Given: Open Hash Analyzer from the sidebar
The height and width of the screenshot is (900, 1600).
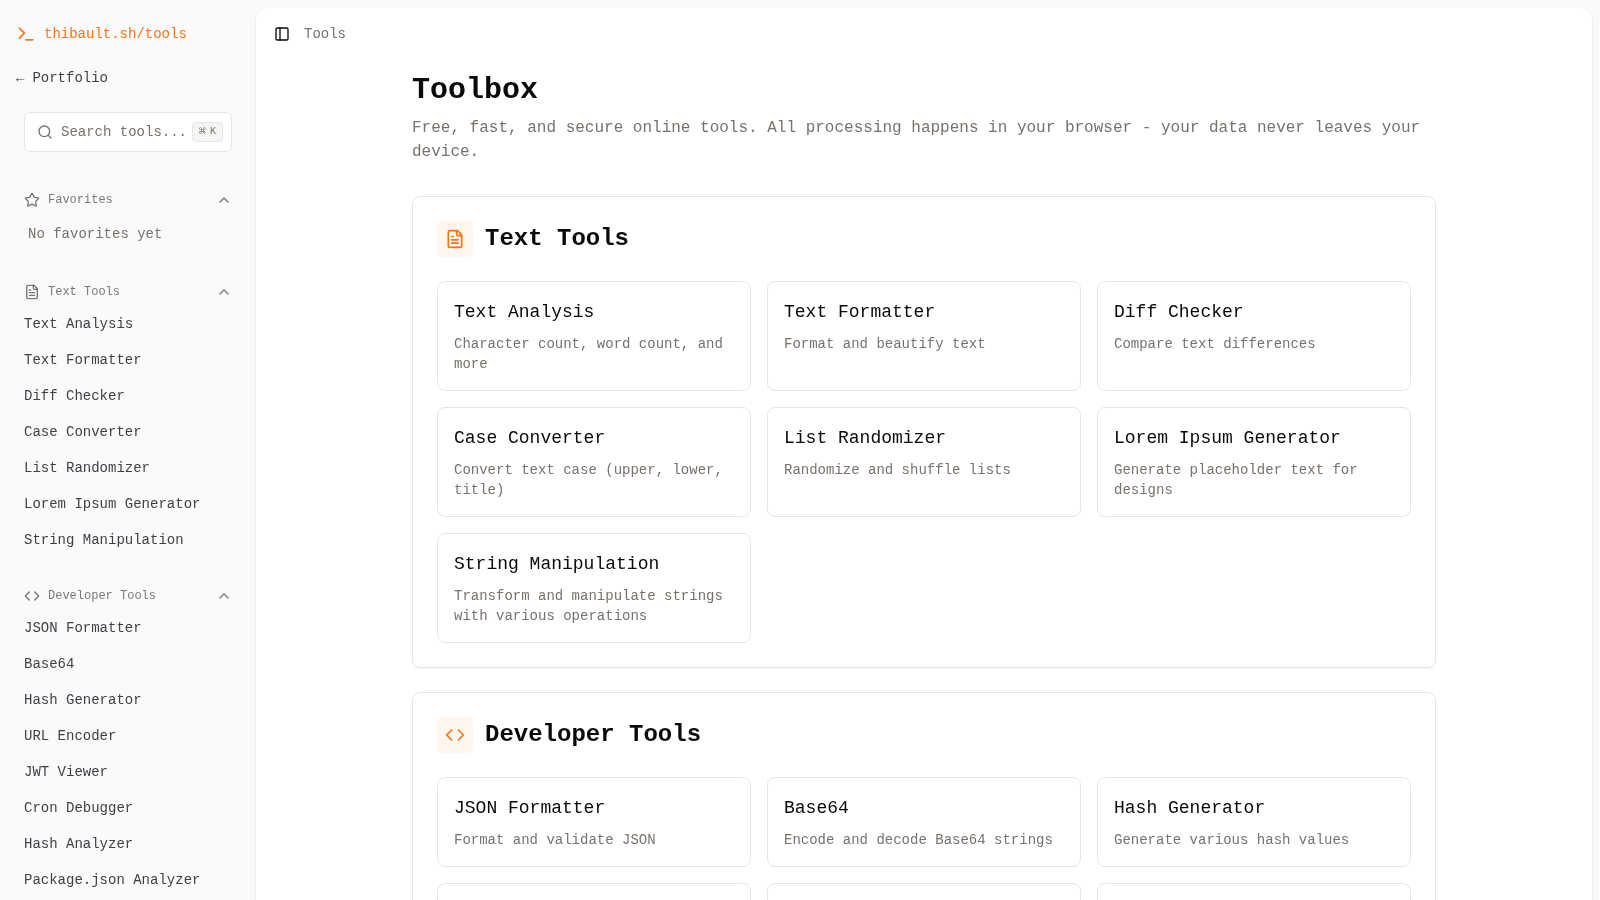Looking at the screenshot, I should (x=128, y=844).
